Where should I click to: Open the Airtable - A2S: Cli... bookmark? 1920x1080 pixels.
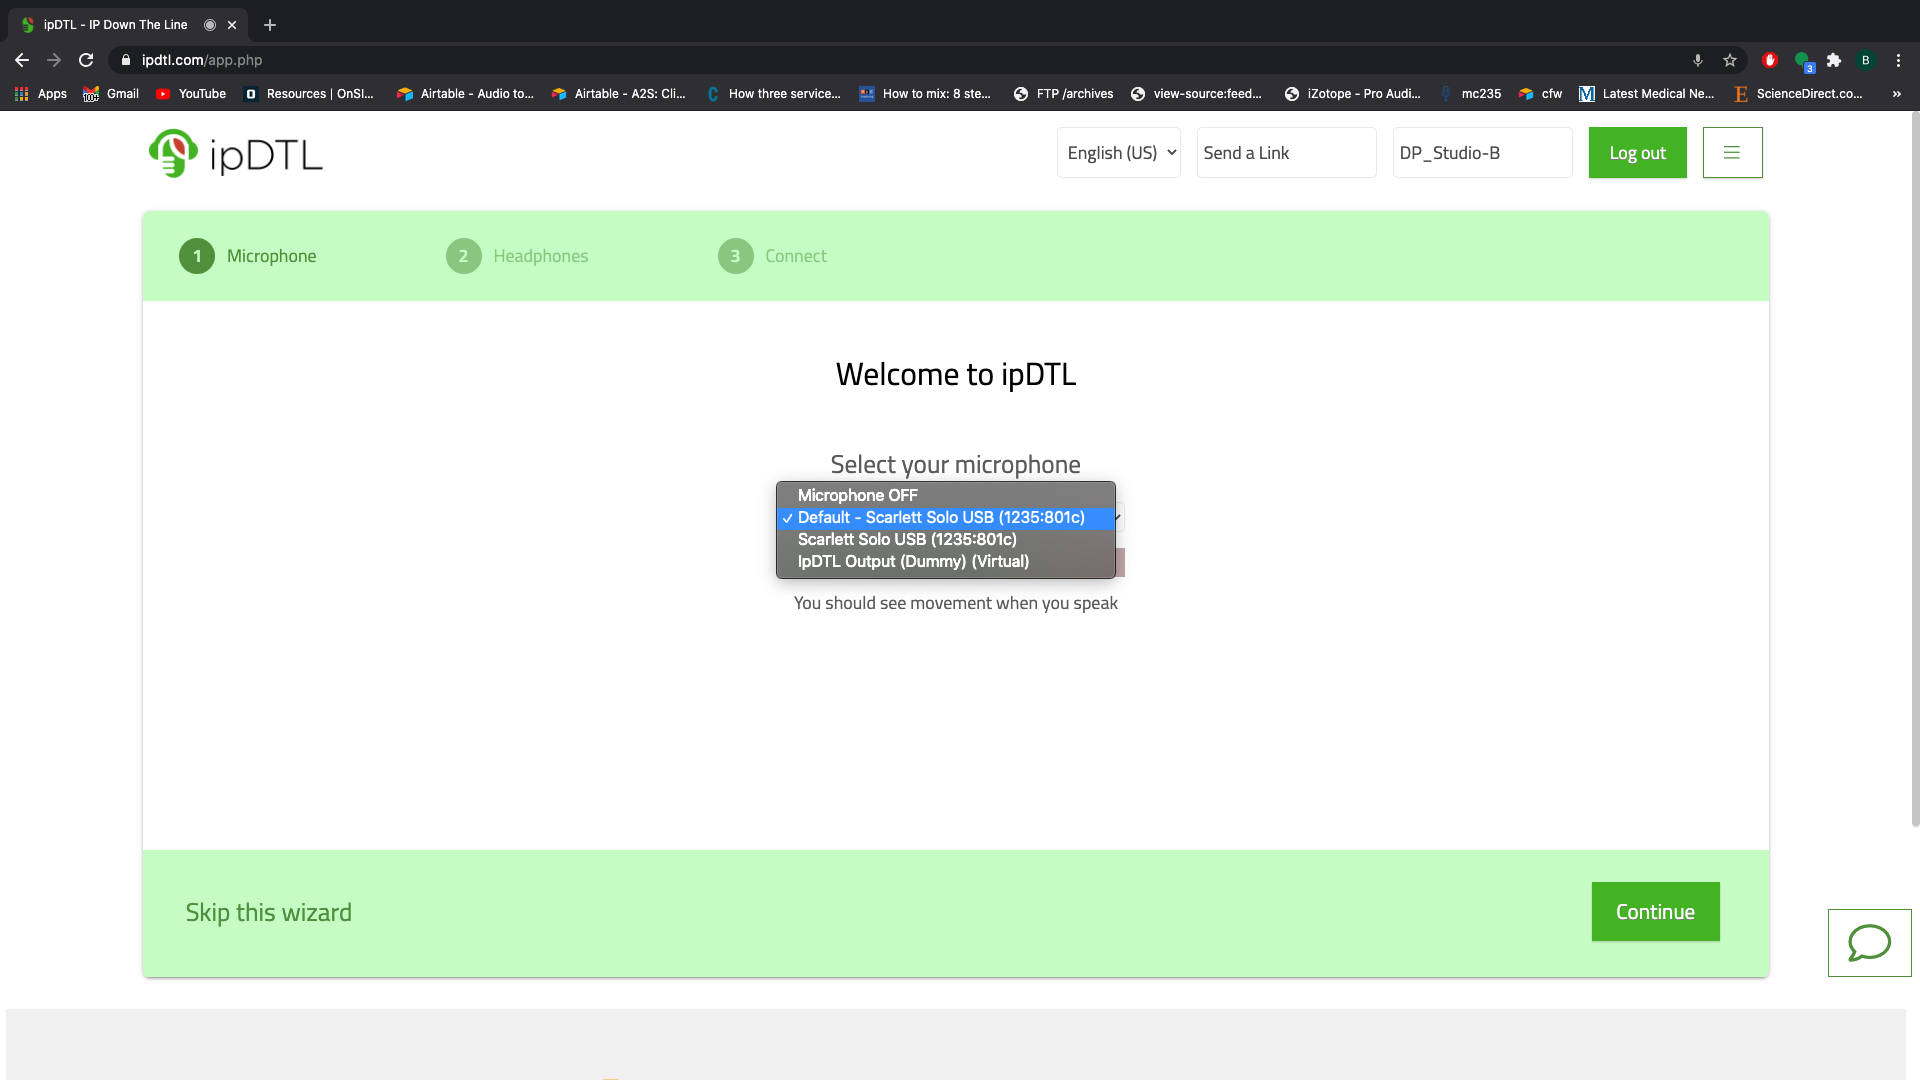(x=619, y=94)
